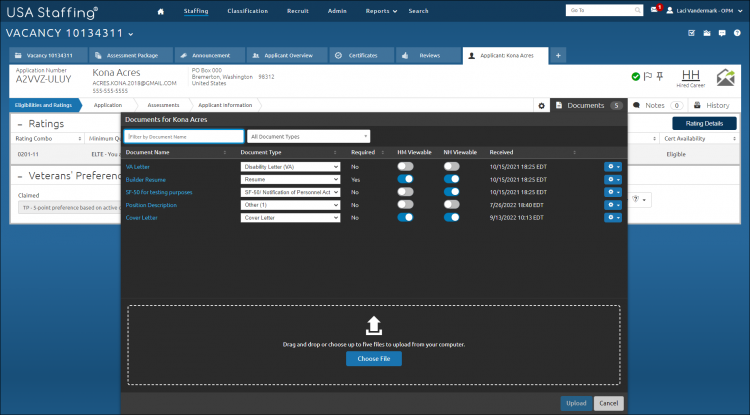The height and width of the screenshot is (415, 750).
Task: Open the Rating Details button
Action: (704, 123)
